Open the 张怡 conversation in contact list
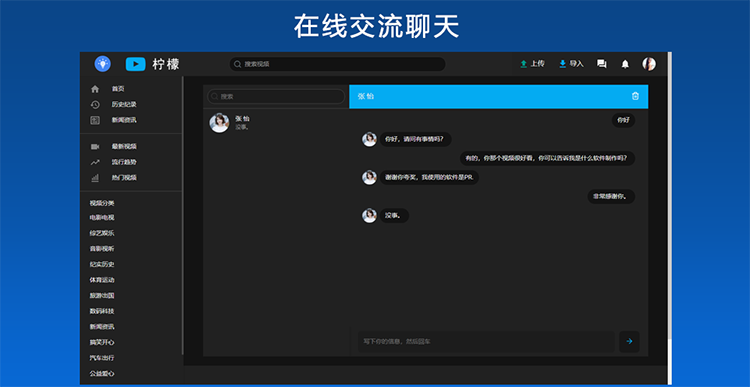The image size is (750, 387). point(276,123)
